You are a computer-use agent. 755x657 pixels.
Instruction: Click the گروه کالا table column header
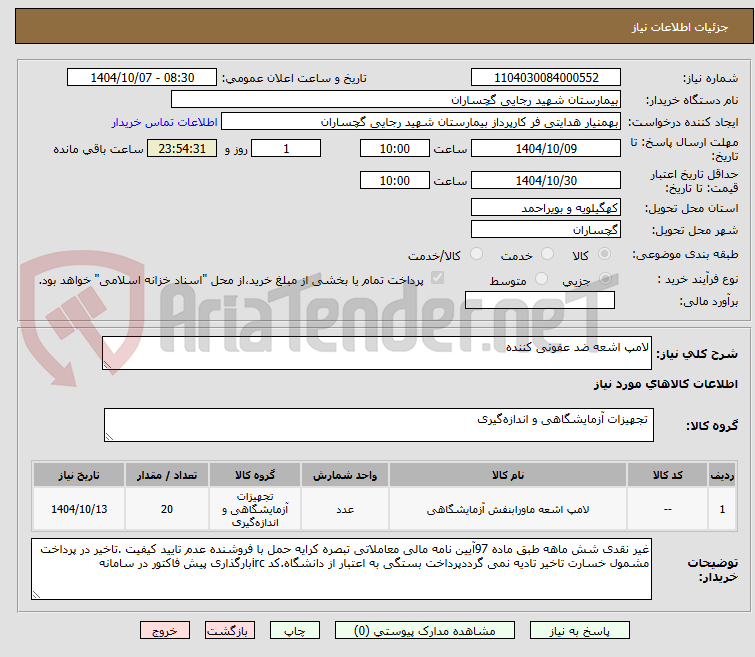point(255,475)
